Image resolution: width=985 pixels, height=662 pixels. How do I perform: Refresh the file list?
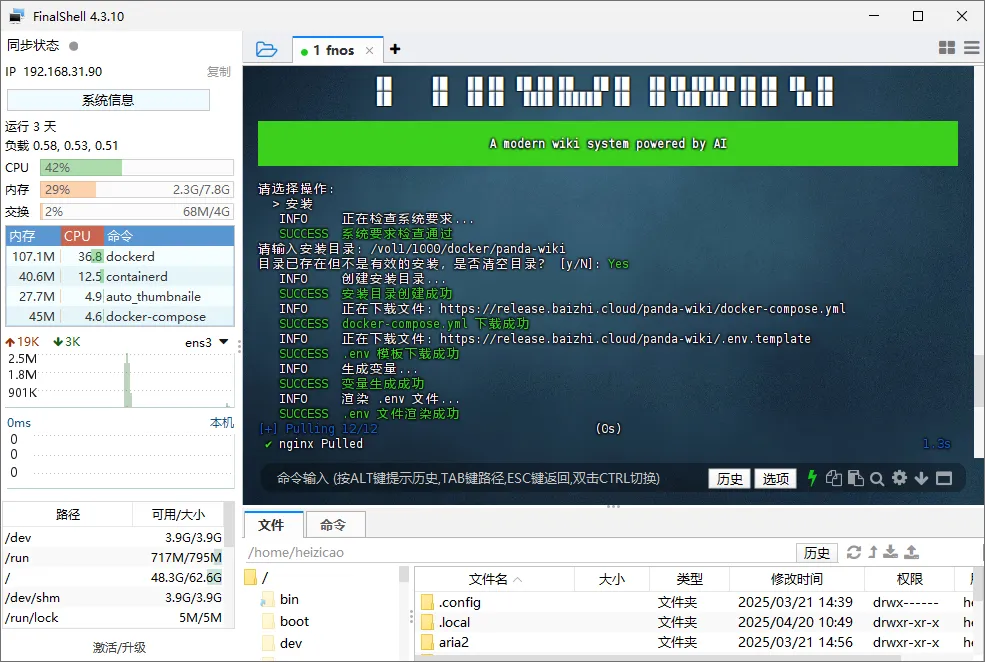click(854, 552)
